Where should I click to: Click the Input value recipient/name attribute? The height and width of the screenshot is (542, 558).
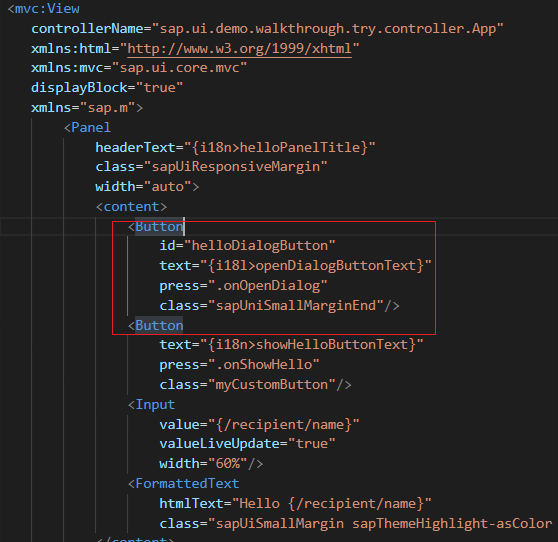tap(259, 424)
